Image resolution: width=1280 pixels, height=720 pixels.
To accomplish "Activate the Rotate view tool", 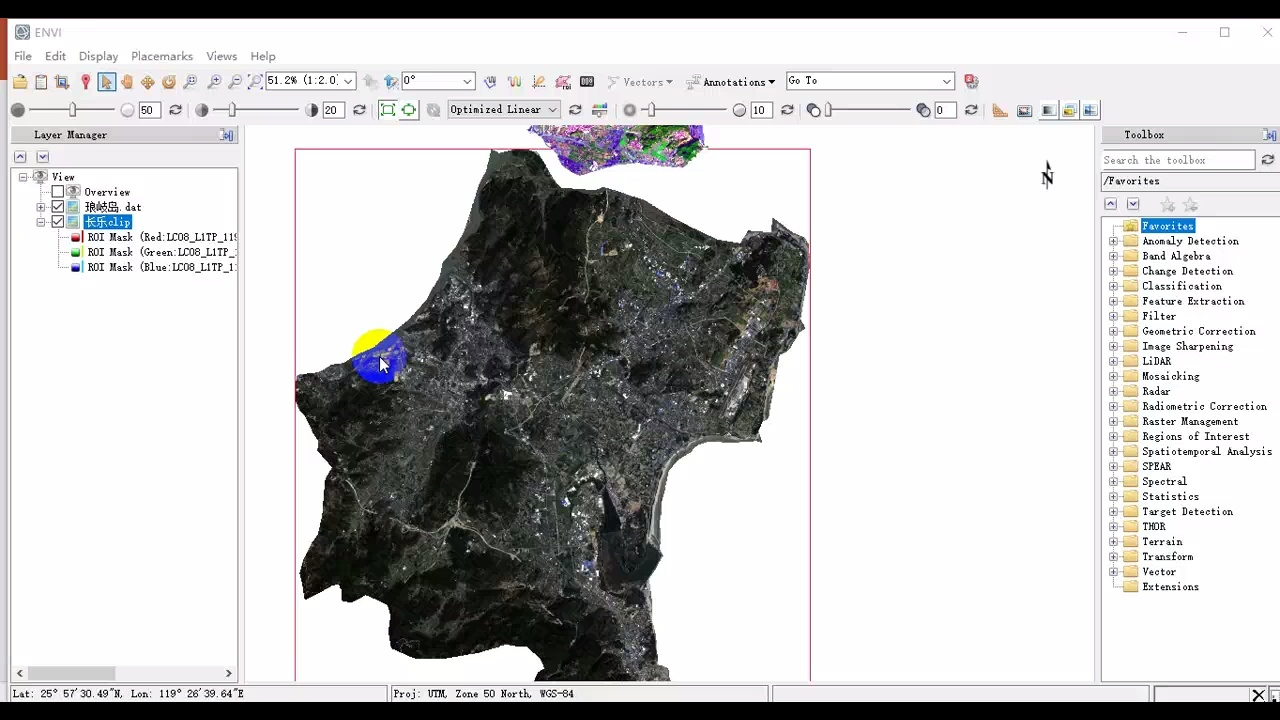I will click(169, 82).
